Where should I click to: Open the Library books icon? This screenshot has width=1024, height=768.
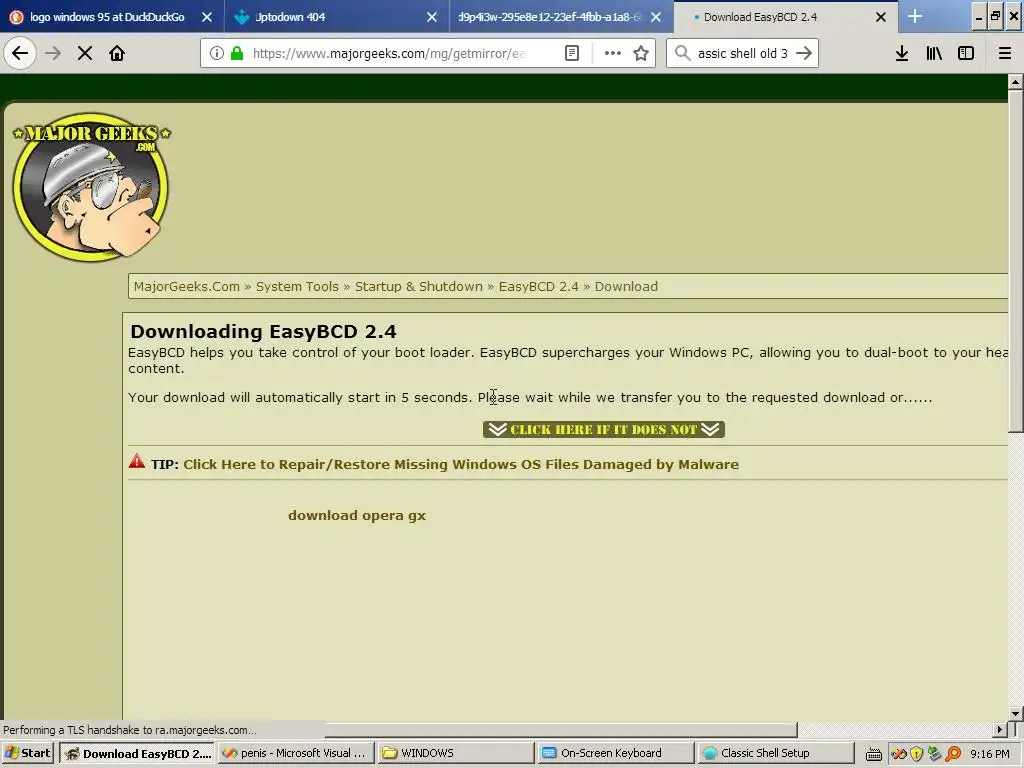[x=934, y=53]
